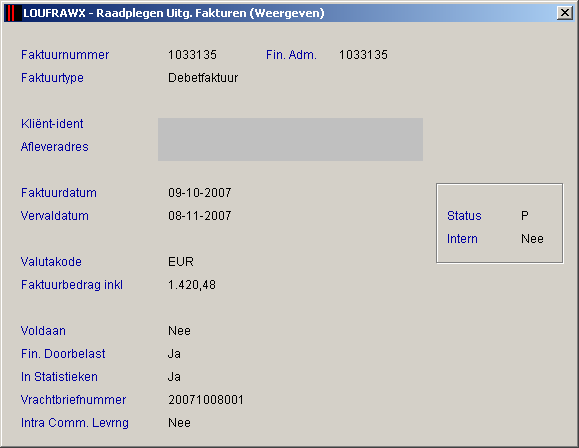Close the LOUFRAWX invoice window
579x448 pixels.
[565, 13]
